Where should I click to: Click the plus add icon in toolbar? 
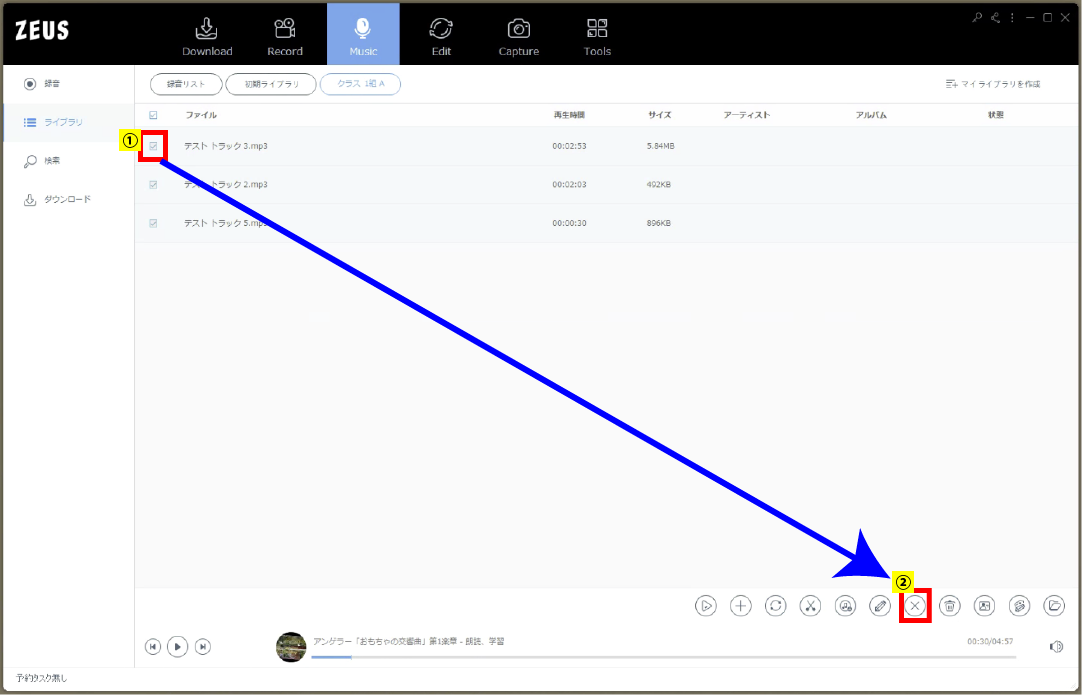pos(740,605)
